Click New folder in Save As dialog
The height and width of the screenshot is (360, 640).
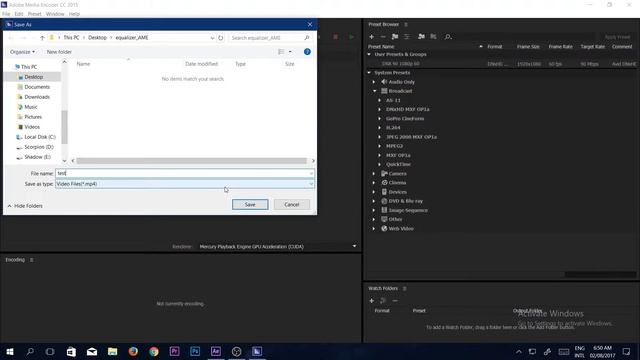click(59, 52)
